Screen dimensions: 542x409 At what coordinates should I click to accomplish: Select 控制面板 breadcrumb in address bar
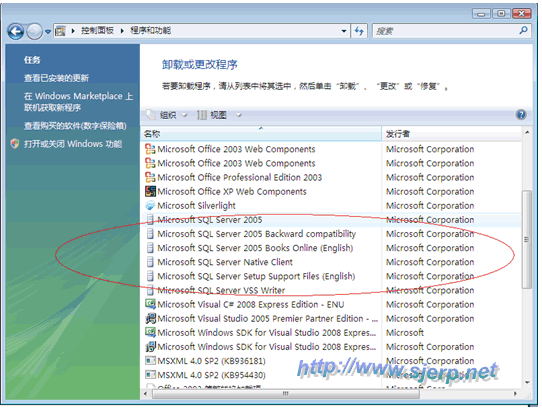[97, 31]
